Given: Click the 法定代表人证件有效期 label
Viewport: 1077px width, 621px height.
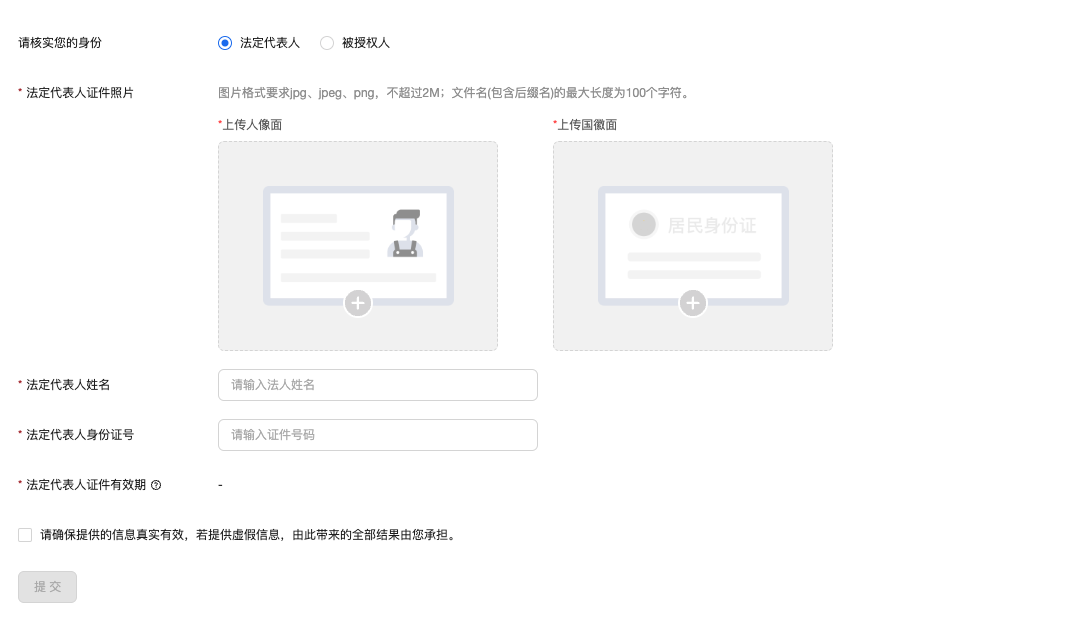Looking at the screenshot, I should pos(86,485).
